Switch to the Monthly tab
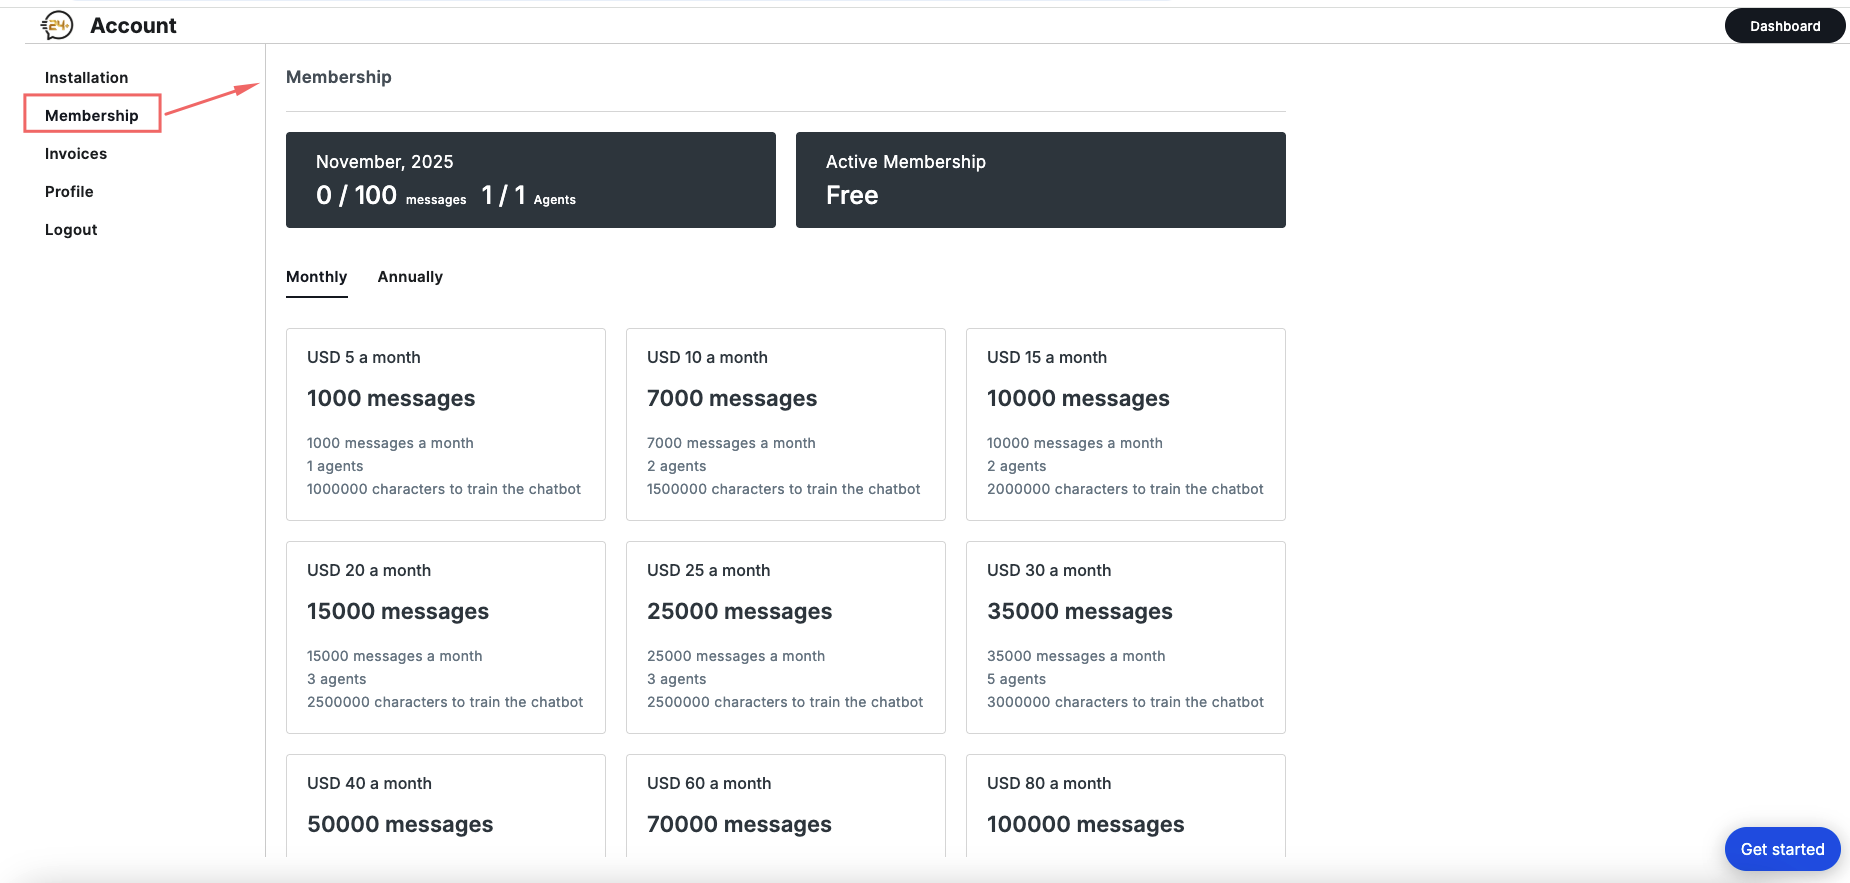 [316, 277]
